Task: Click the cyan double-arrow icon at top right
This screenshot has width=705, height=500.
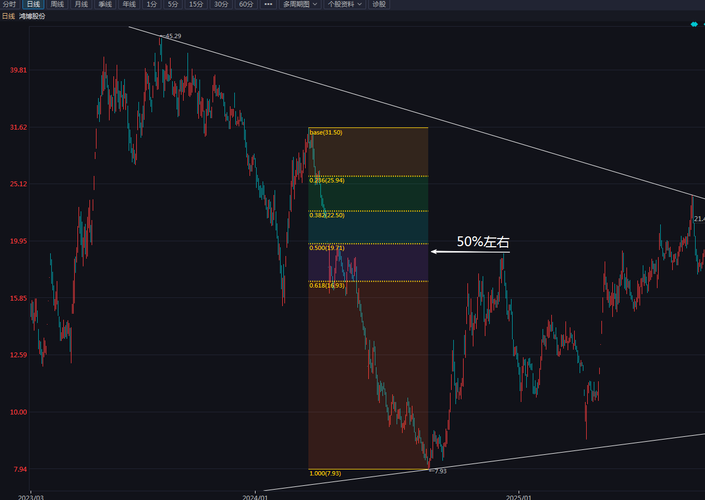Action: pos(694,24)
